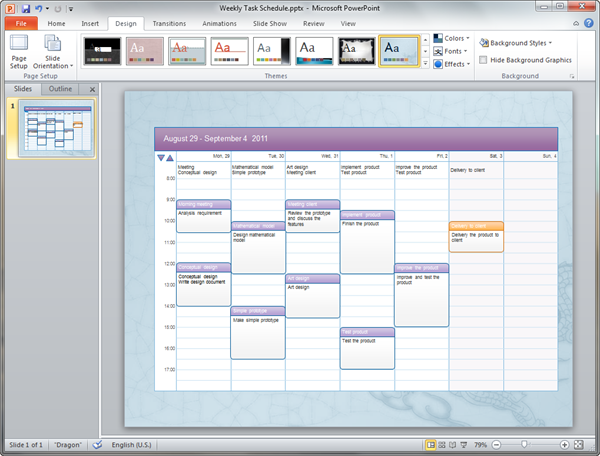Select the Conceptual design task header

(204, 267)
